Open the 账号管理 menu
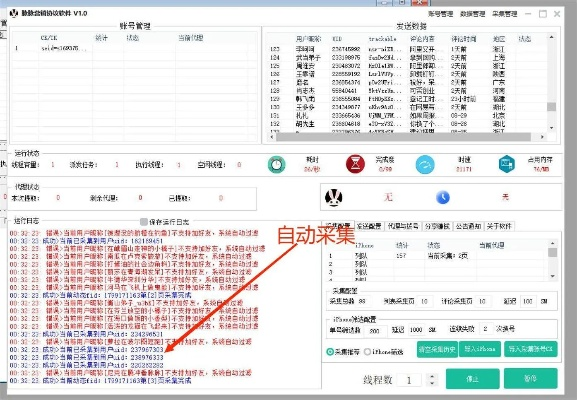577x400 pixels. (x=440, y=14)
